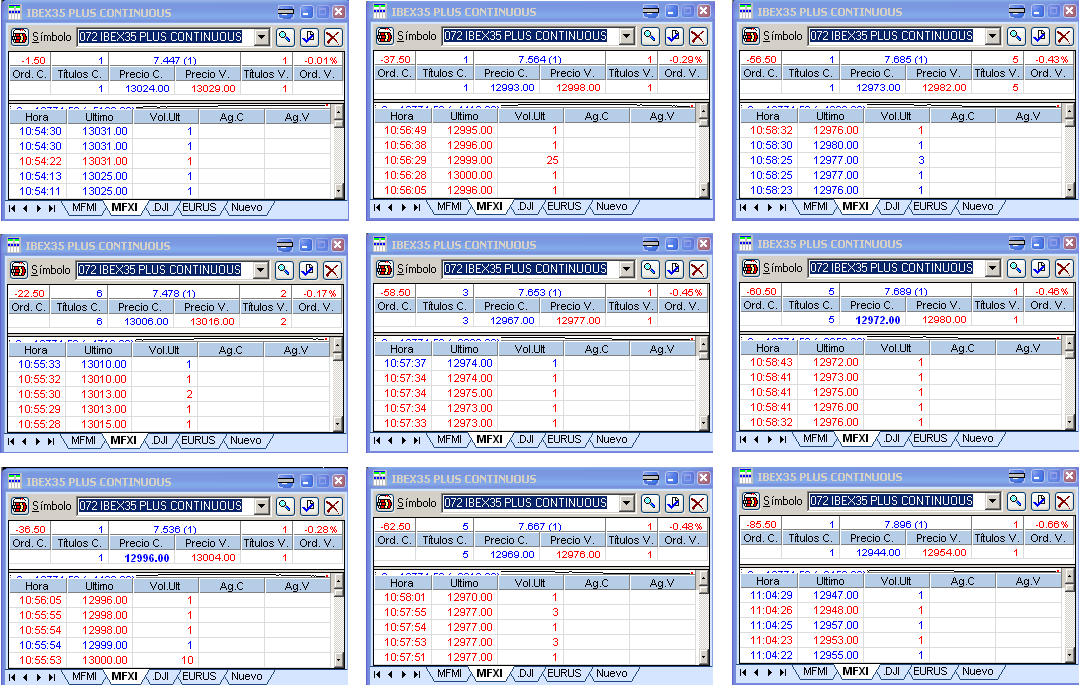
Task: Click the document checkmark icon in the -0.28% window
Action: [309, 506]
